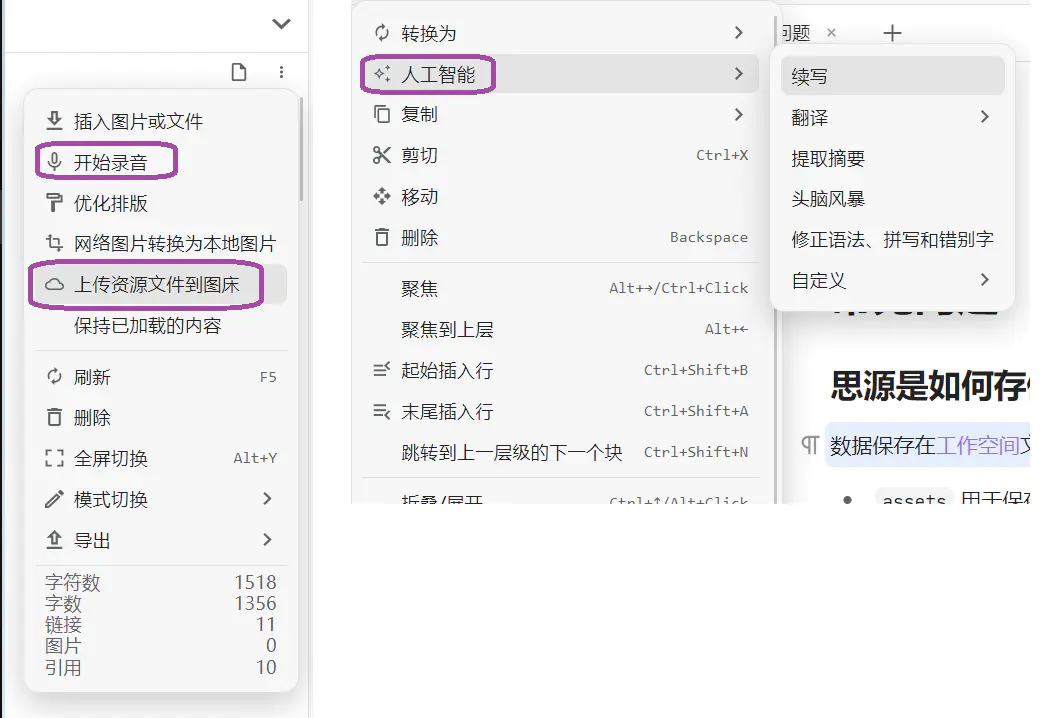The image size is (1052, 718).
Task: Click the trash icon beside 删除 in left menu
Action: tap(54, 417)
